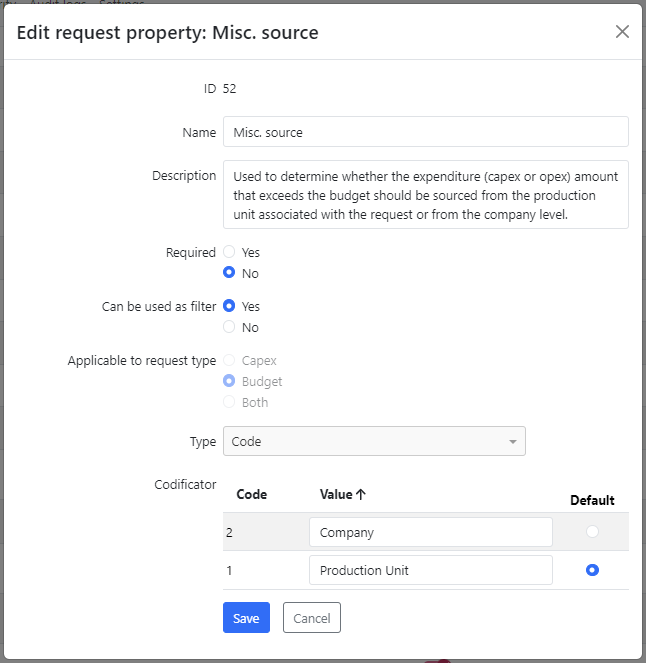Click the ID value 52
Viewport: 646px width, 663px height.
click(x=230, y=88)
